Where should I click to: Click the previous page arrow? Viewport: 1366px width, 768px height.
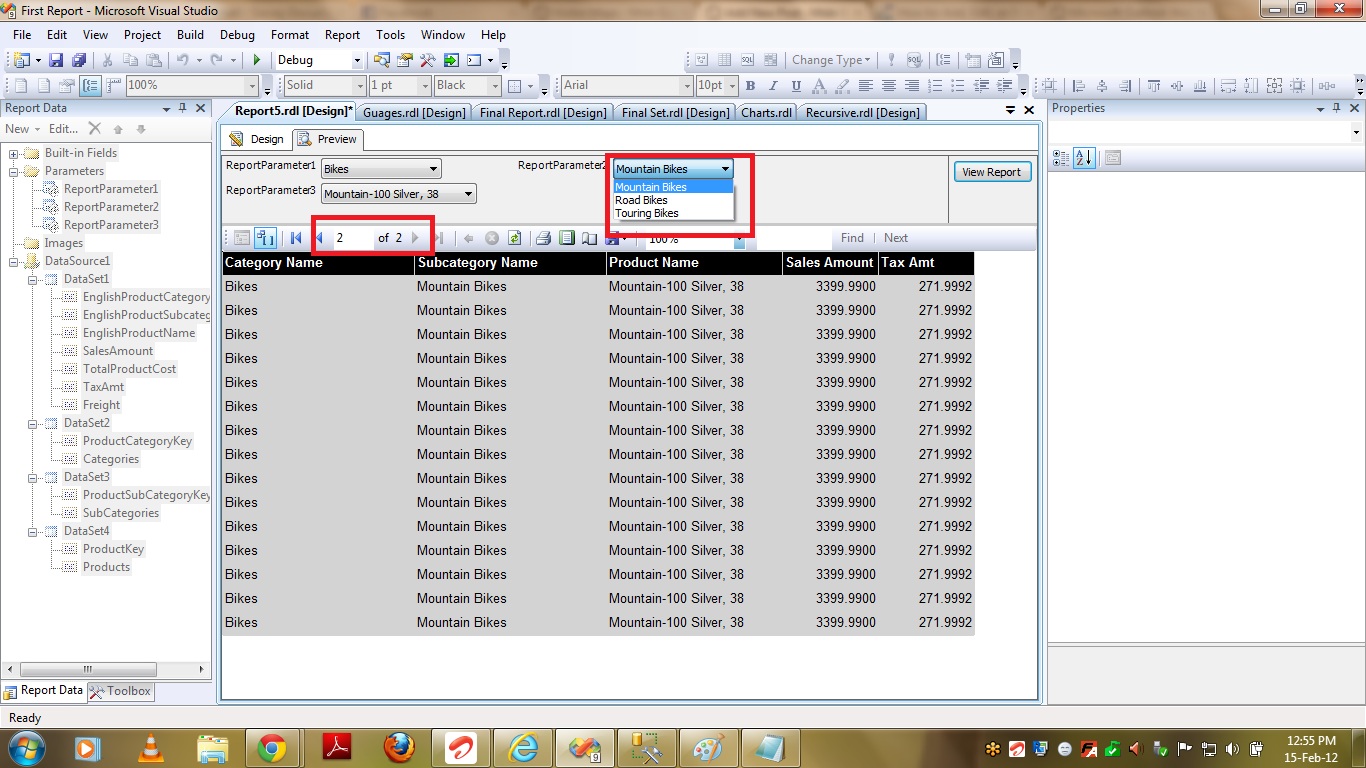point(319,238)
